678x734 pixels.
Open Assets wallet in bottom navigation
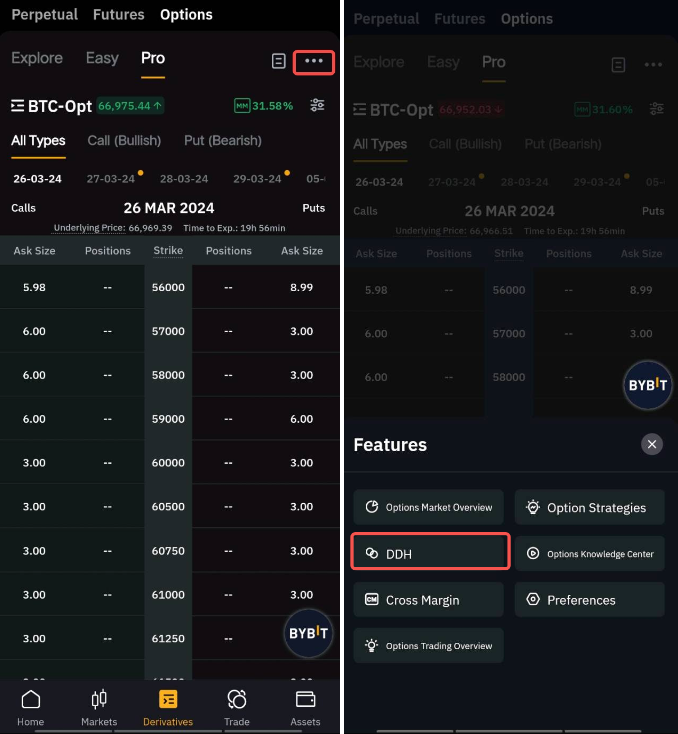click(305, 707)
